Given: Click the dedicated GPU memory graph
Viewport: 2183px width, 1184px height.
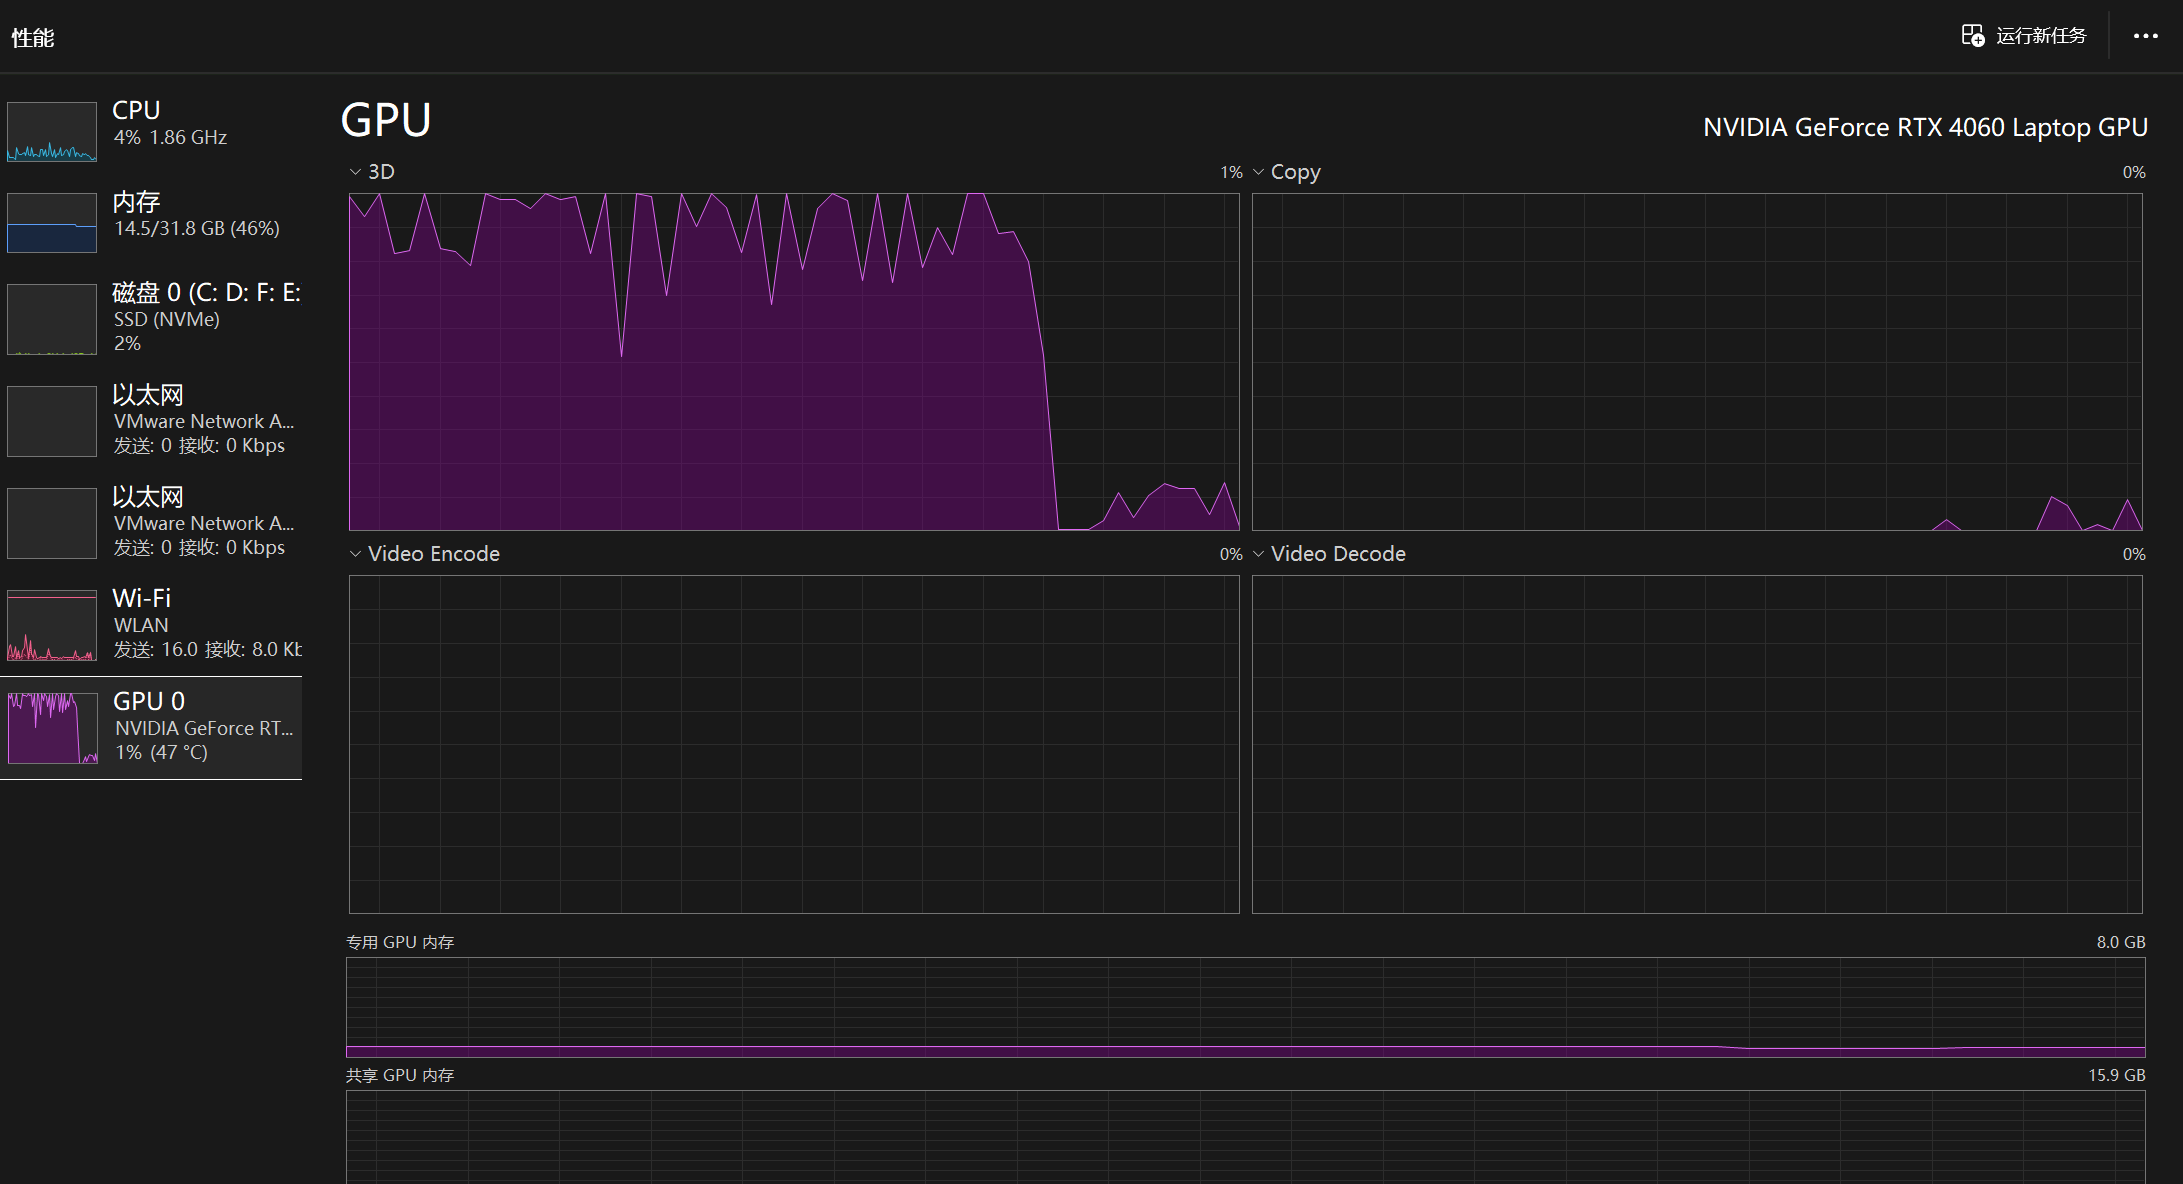Looking at the screenshot, I should (1245, 1007).
